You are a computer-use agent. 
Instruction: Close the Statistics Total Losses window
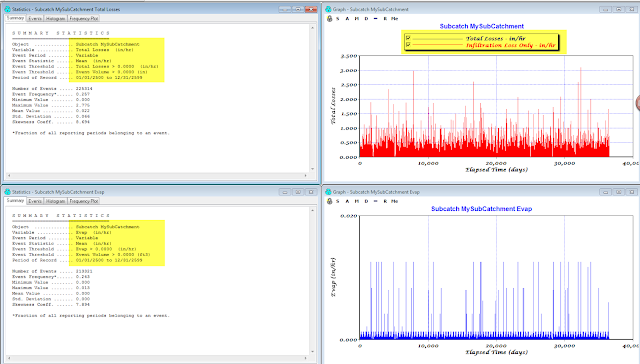coord(311,9)
